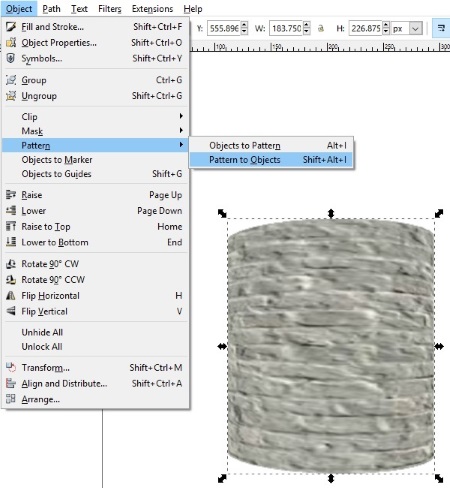Click the Group icon in Object menu

11,80
